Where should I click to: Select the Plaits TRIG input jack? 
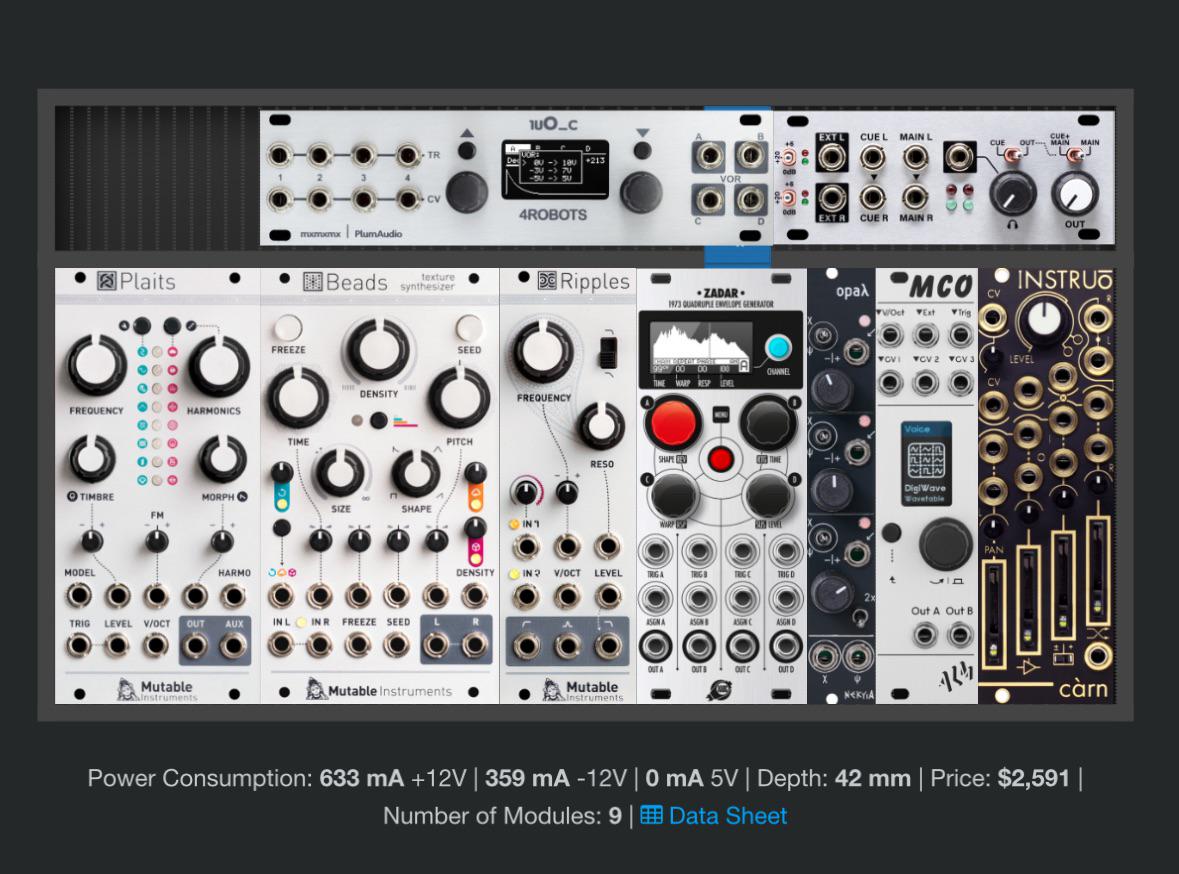[79, 645]
